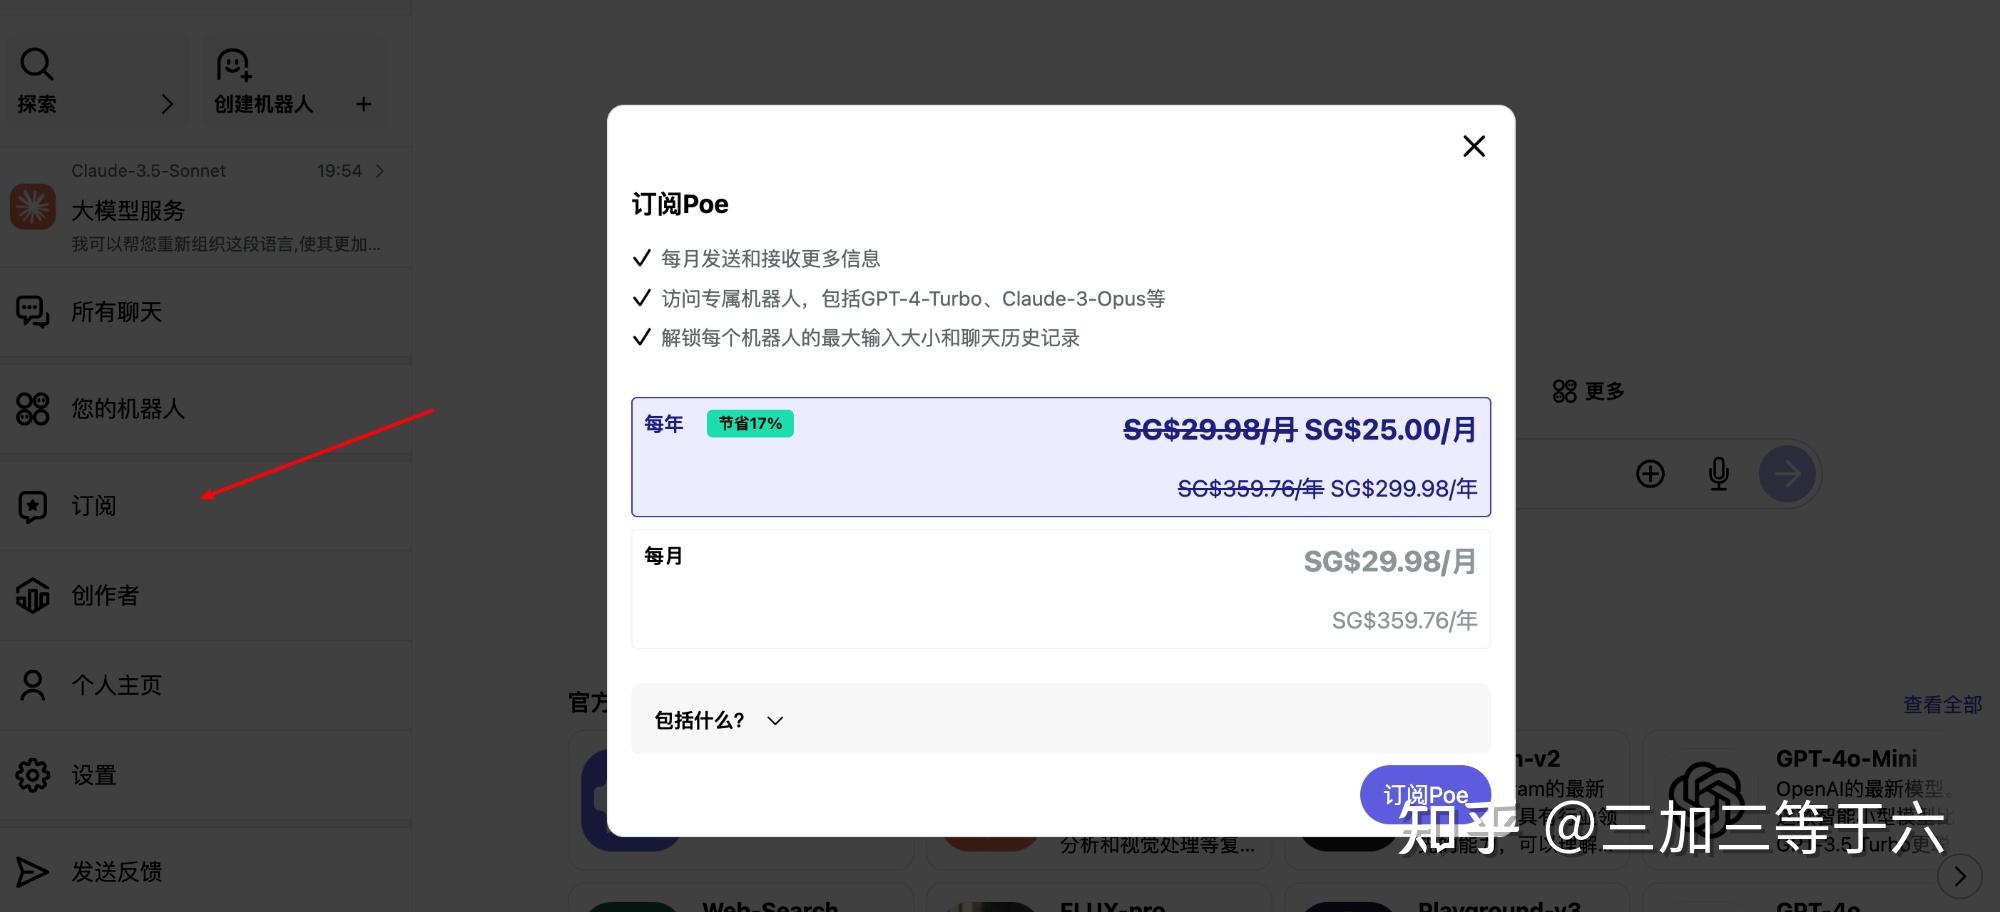The height and width of the screenshot is (912, 2000).
Task: Open 所有聊天 from the sidebar
Action: click(115, 311)
